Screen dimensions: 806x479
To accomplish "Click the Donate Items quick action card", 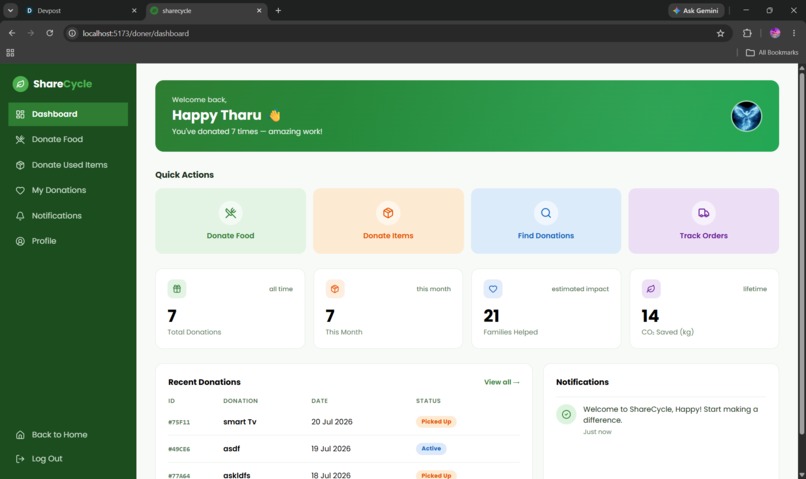I will click(388, 221).
